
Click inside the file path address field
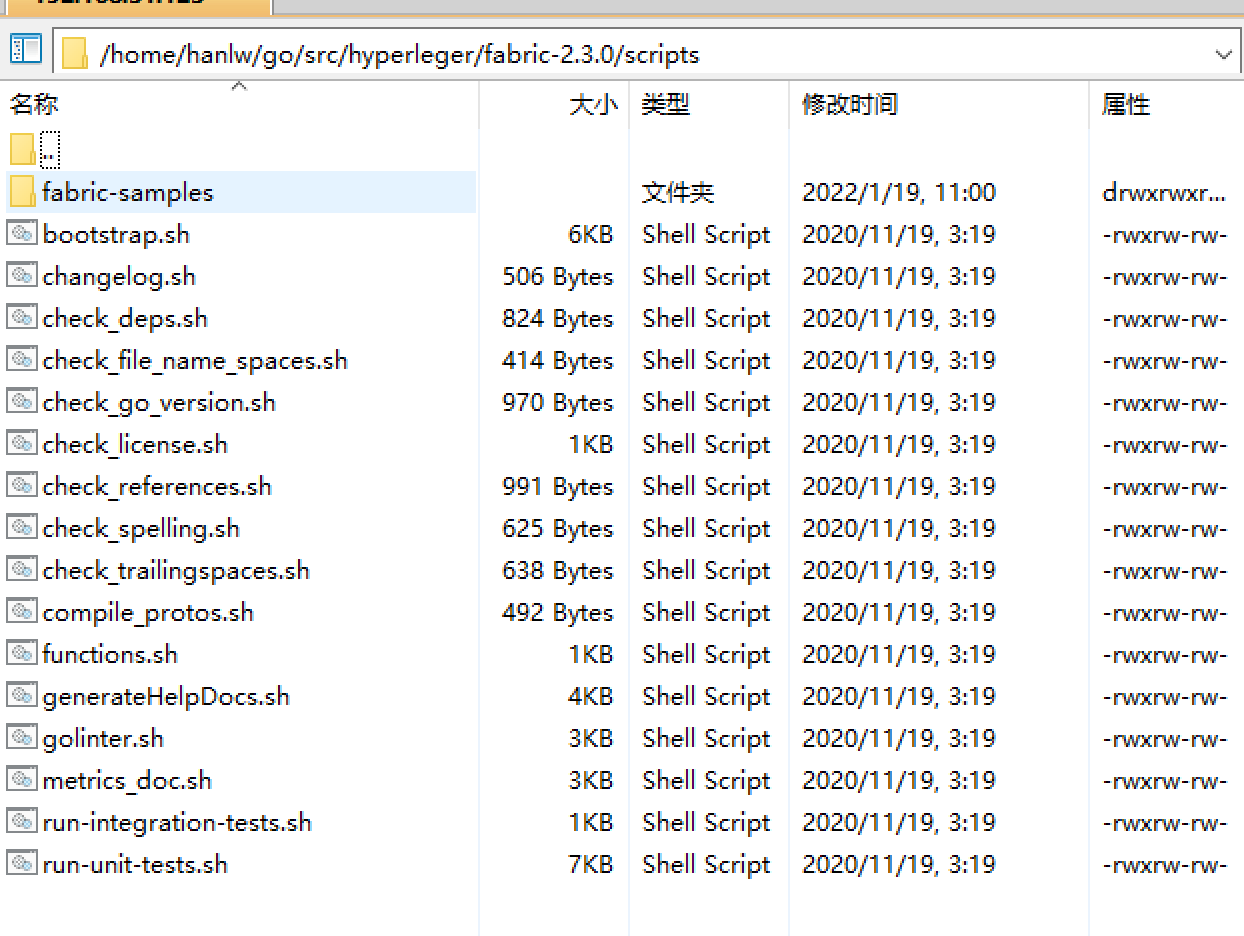click(600, 53)
